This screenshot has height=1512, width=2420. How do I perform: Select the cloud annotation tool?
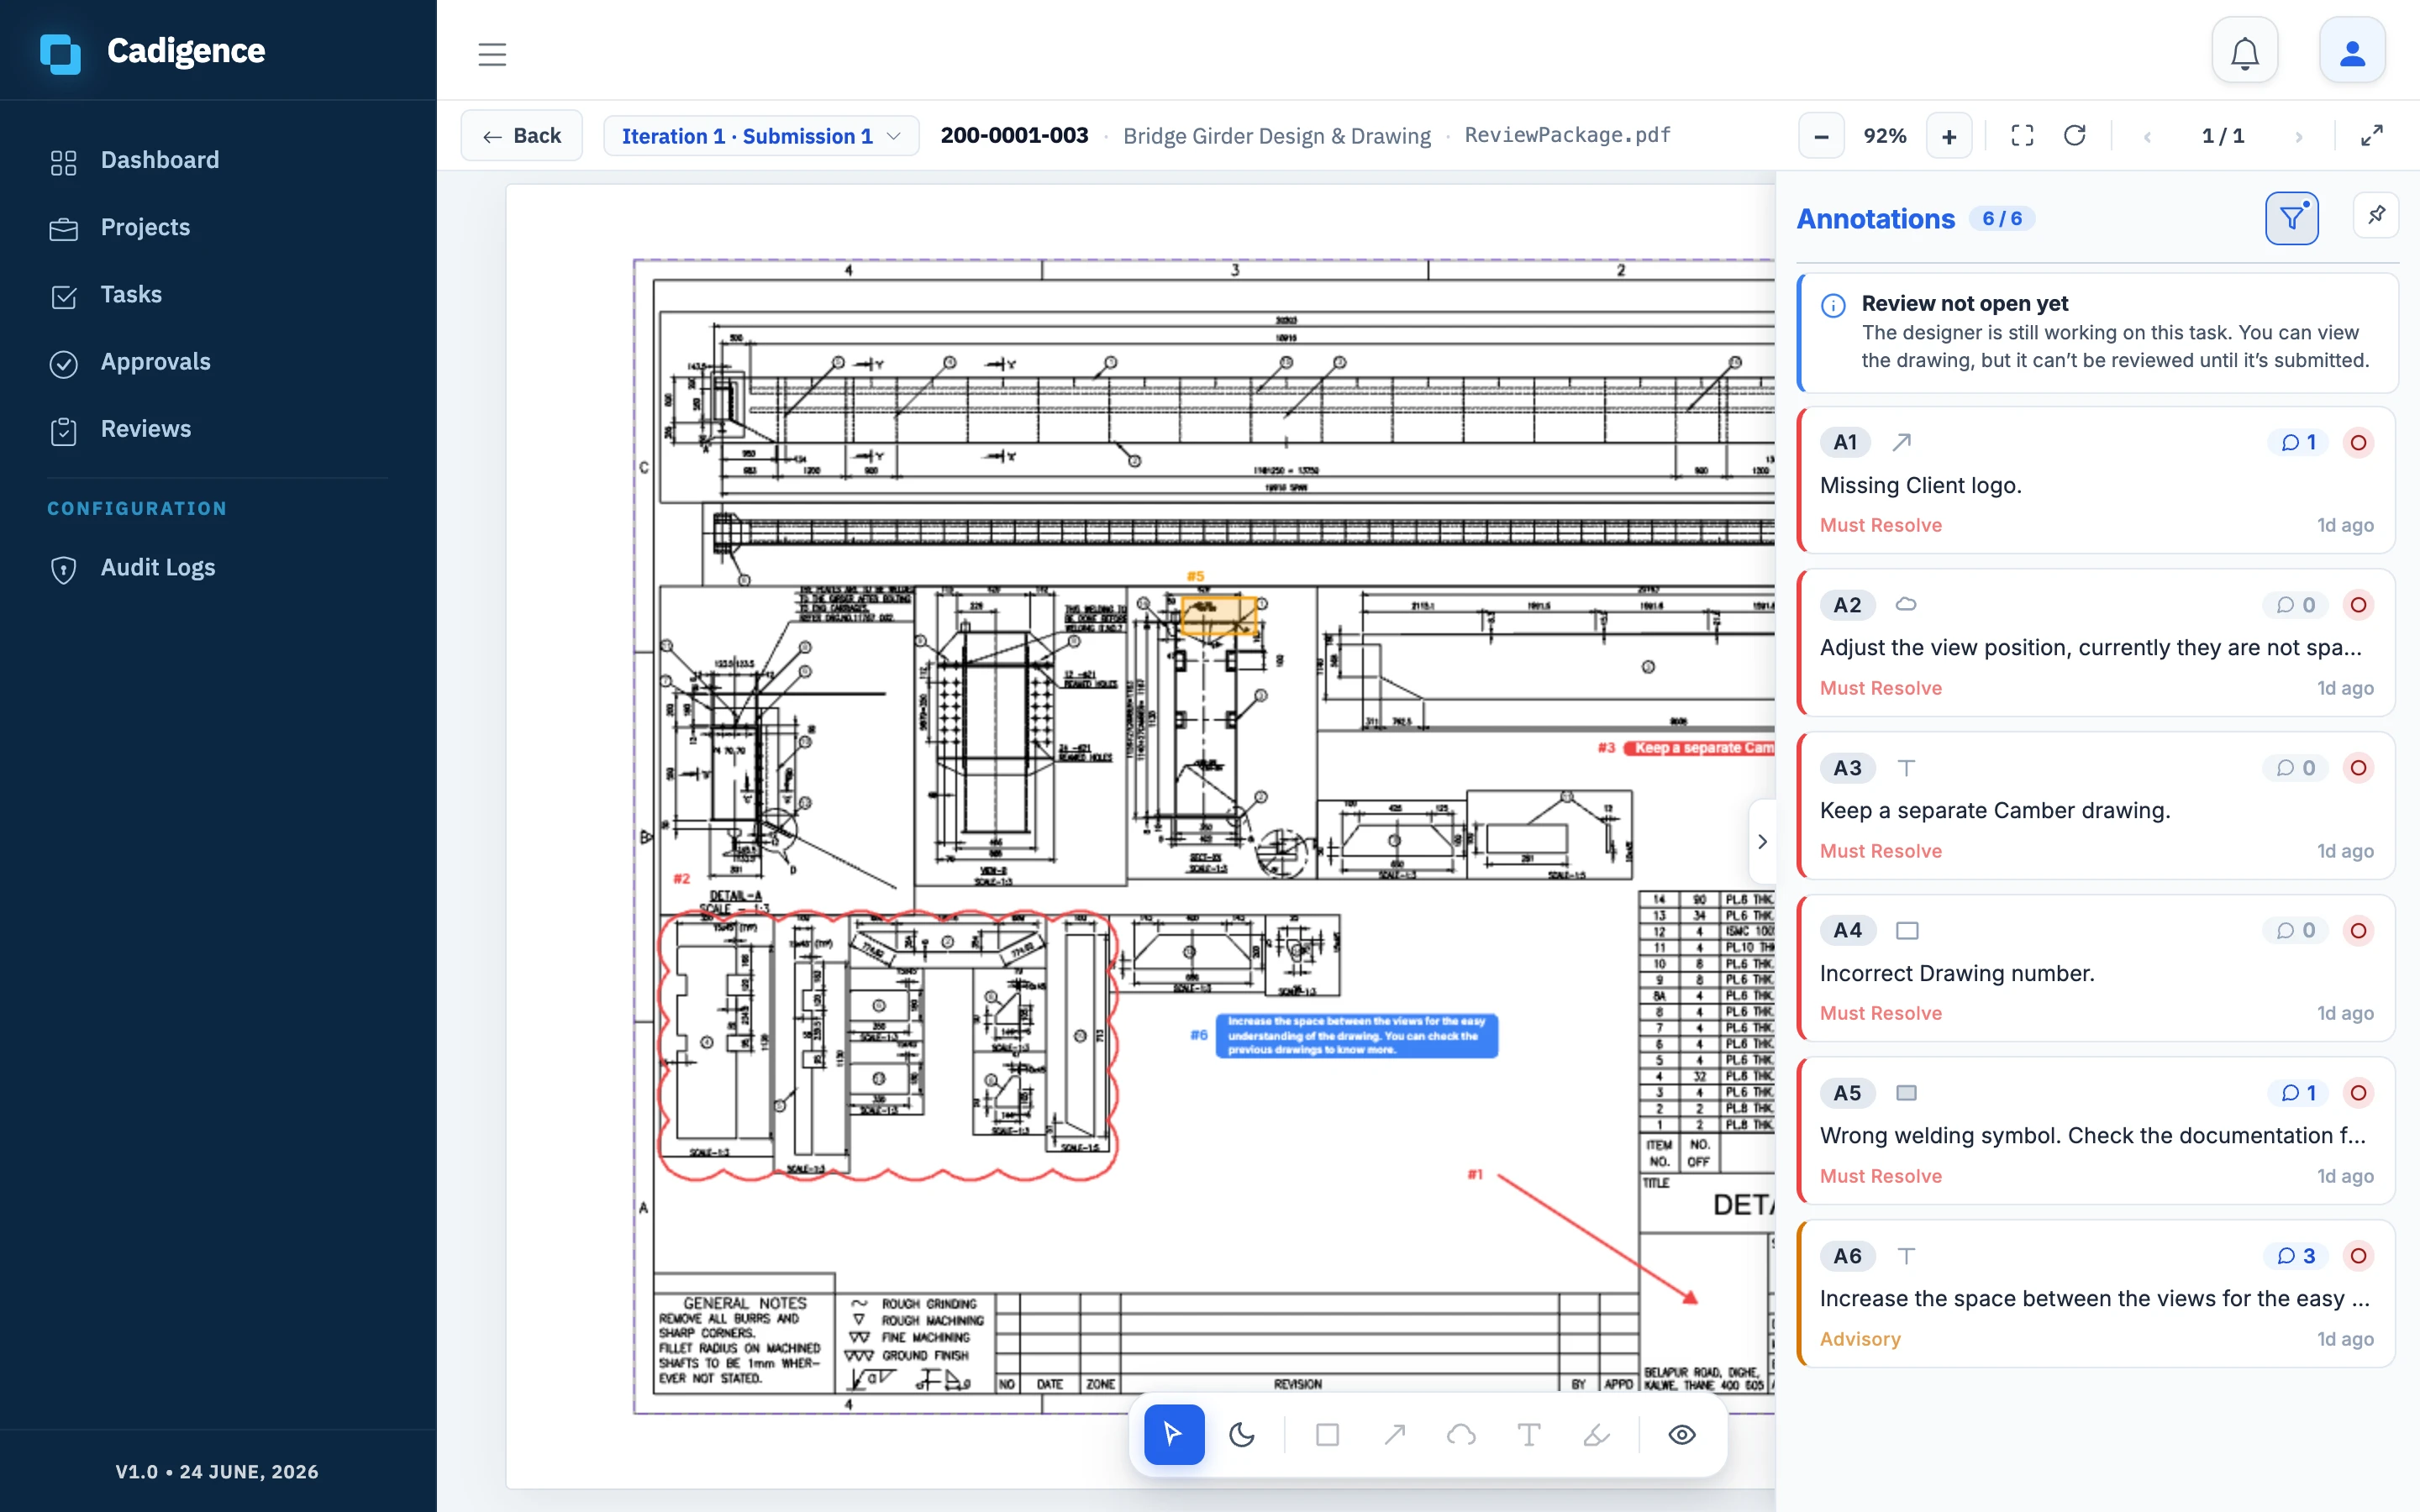[x=1462, y=1434]
